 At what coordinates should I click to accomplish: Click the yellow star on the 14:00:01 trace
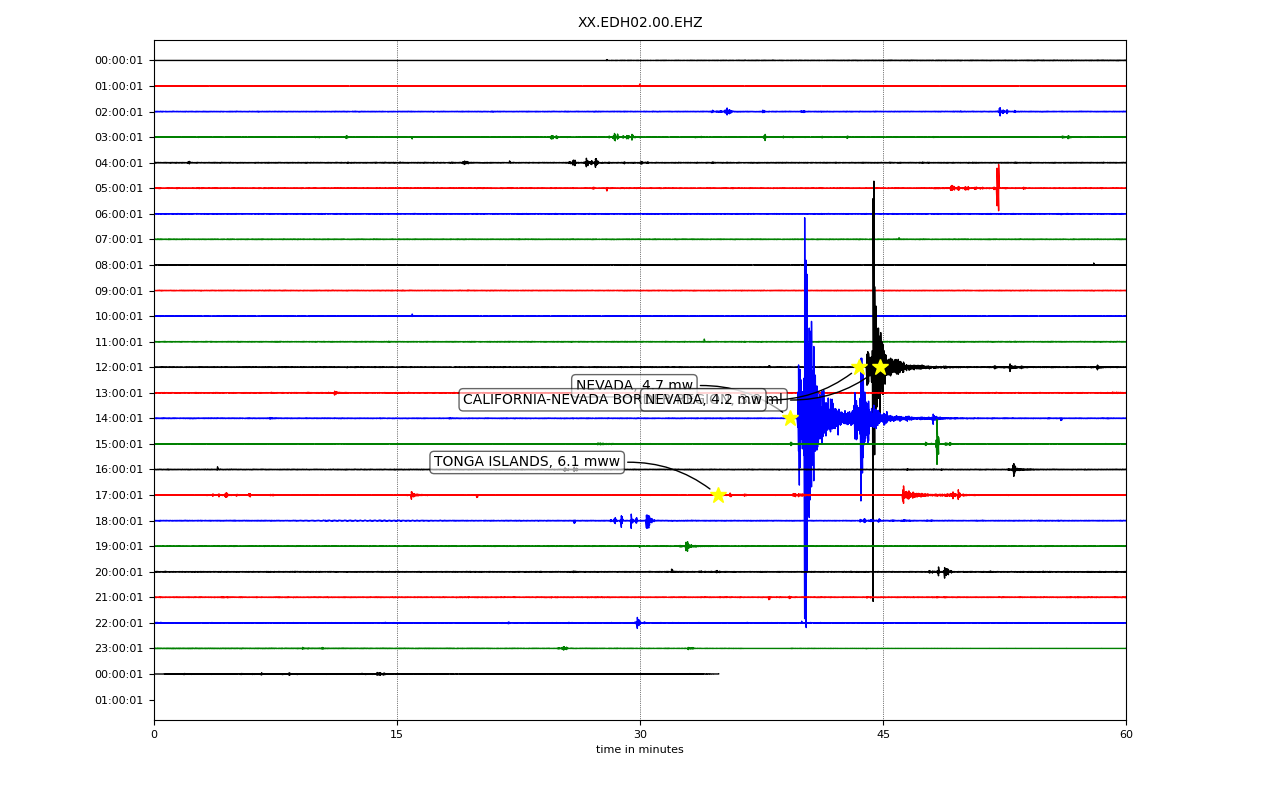pyautogui.click(x=790, y=418)
